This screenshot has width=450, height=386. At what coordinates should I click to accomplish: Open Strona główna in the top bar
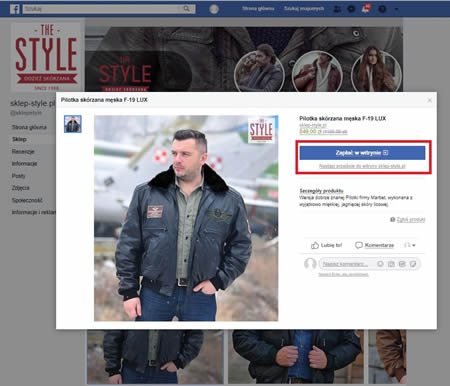258,8
